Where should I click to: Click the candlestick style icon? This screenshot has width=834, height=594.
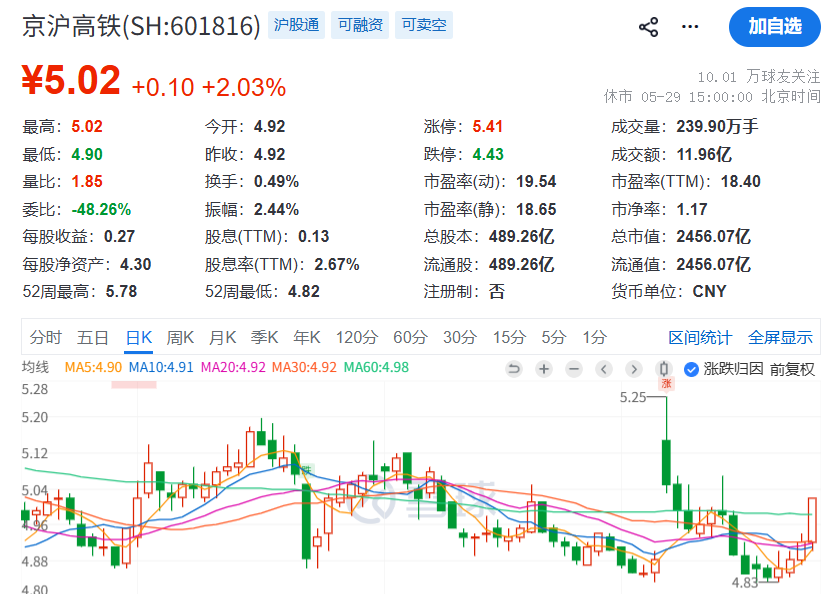pos(664,369)
